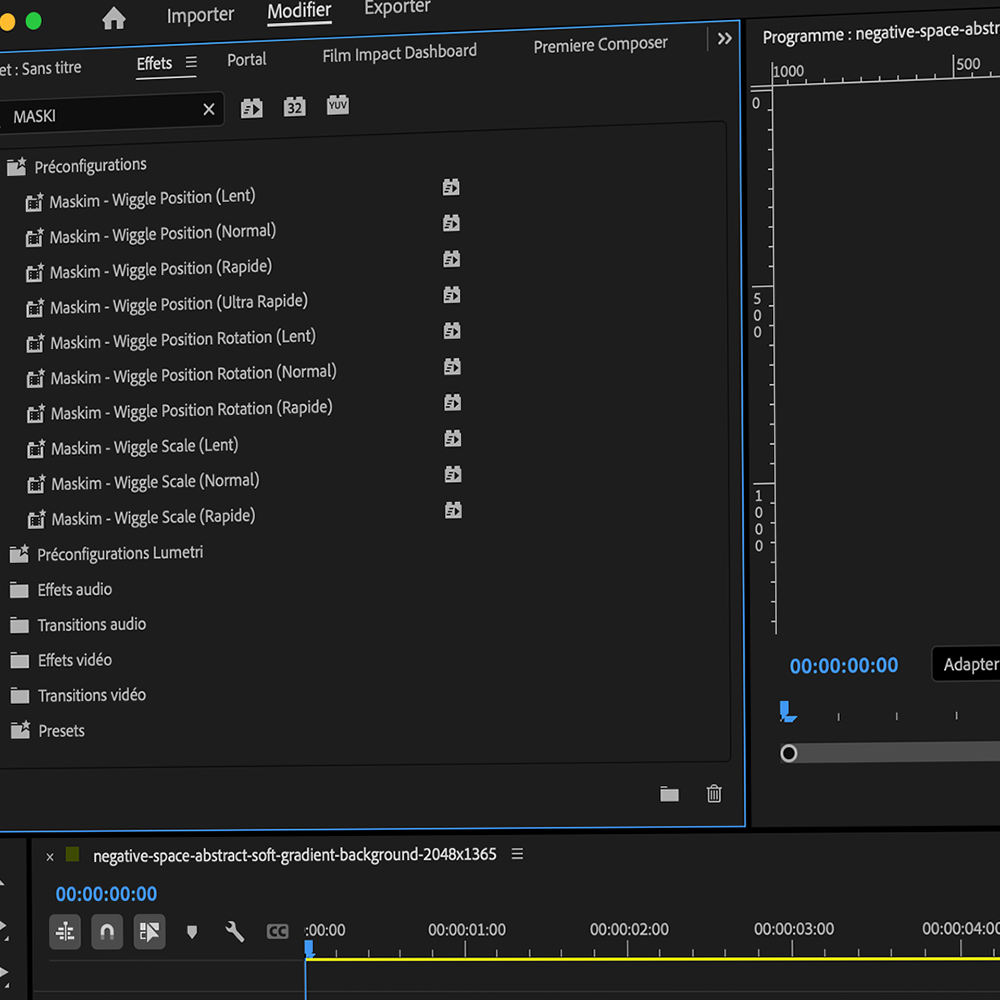Create a new custom bin folder icon
The width and height of the screenshot is (1000, 1000).
(x=669, y=794)
